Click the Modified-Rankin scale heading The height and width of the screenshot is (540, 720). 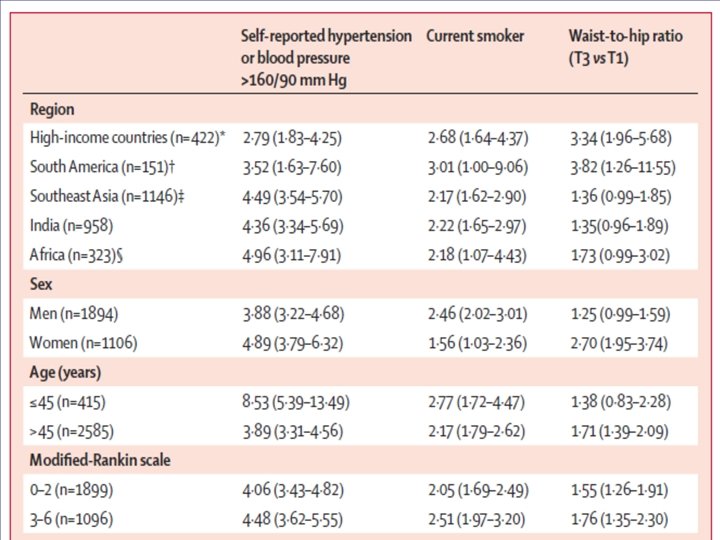point(100,460)
